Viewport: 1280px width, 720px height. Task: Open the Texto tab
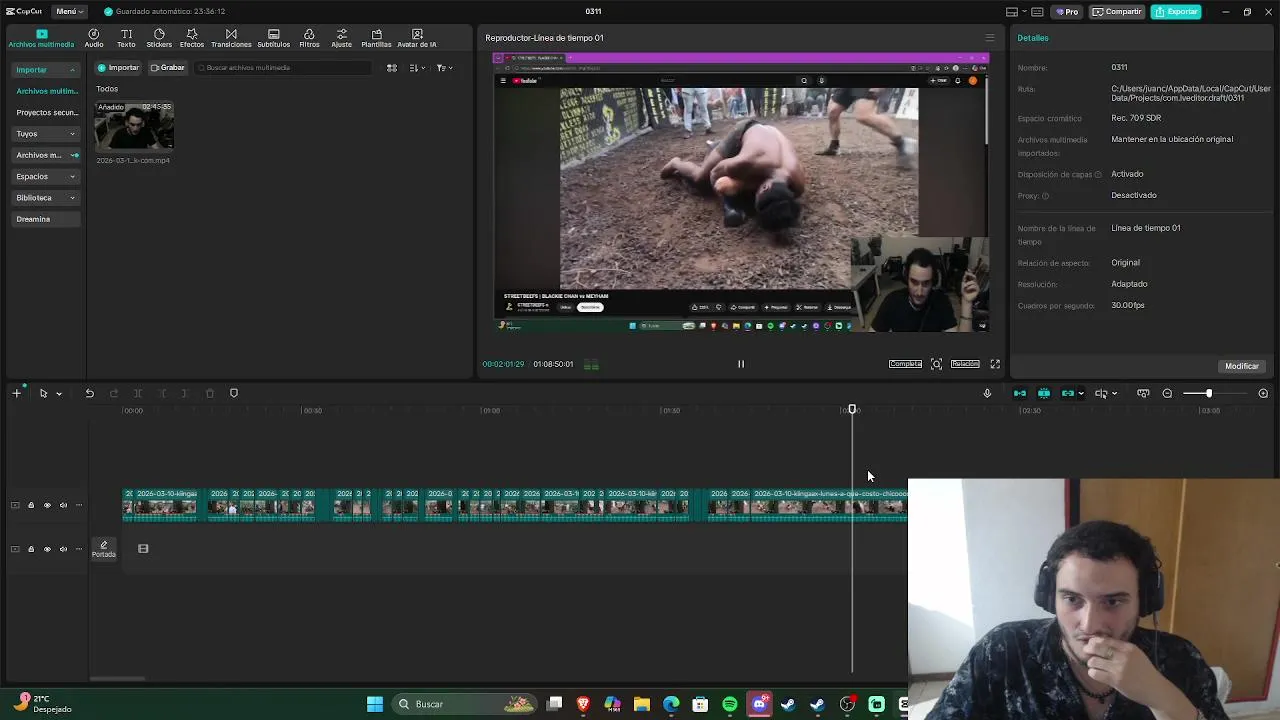tap(126, 38)
